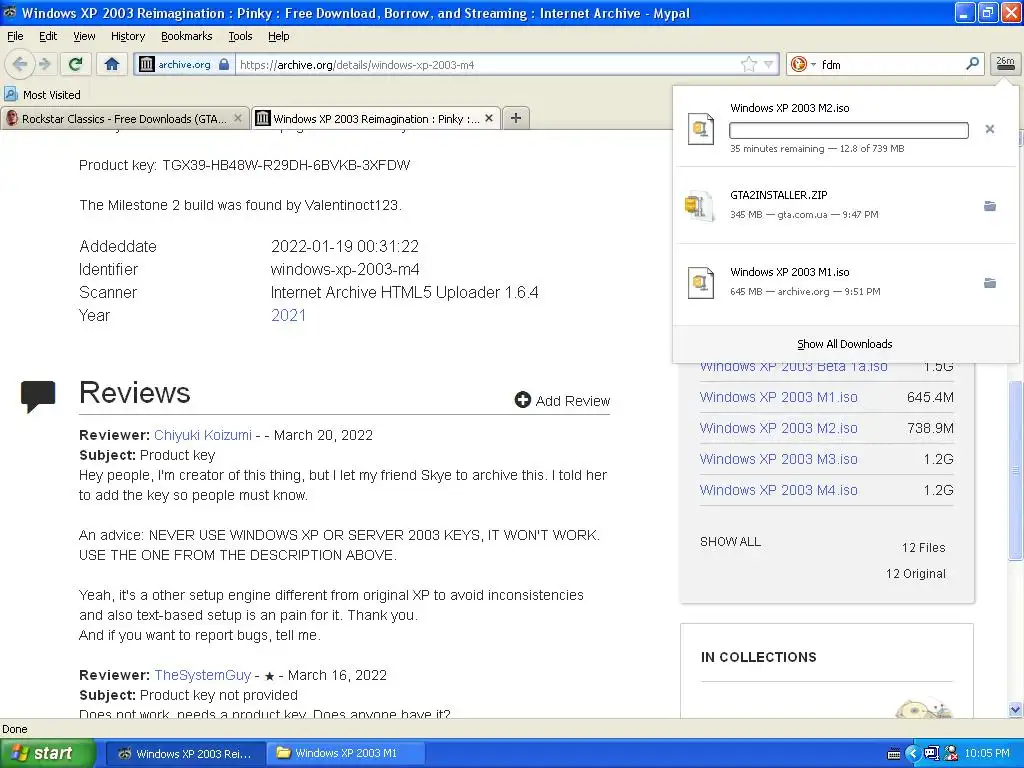Image resolution: width=1024 pixels, height=768 pixels.
Task: Click the scrollbar down arrow
Action: click(x=1016, y=709)
